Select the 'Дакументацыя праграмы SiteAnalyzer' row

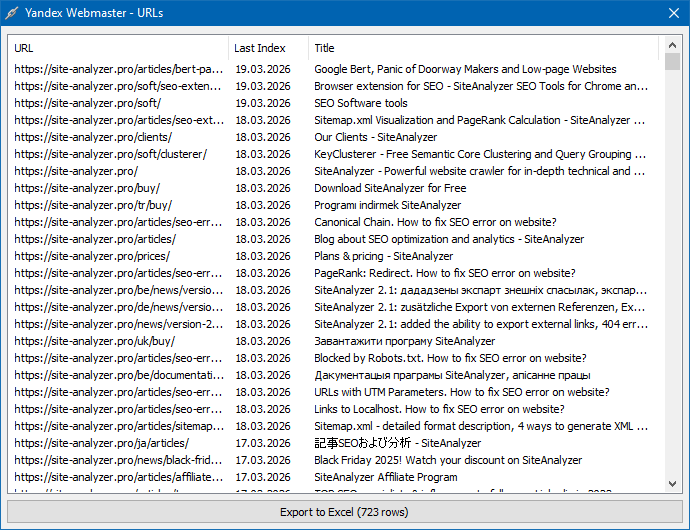coord(336,375)
